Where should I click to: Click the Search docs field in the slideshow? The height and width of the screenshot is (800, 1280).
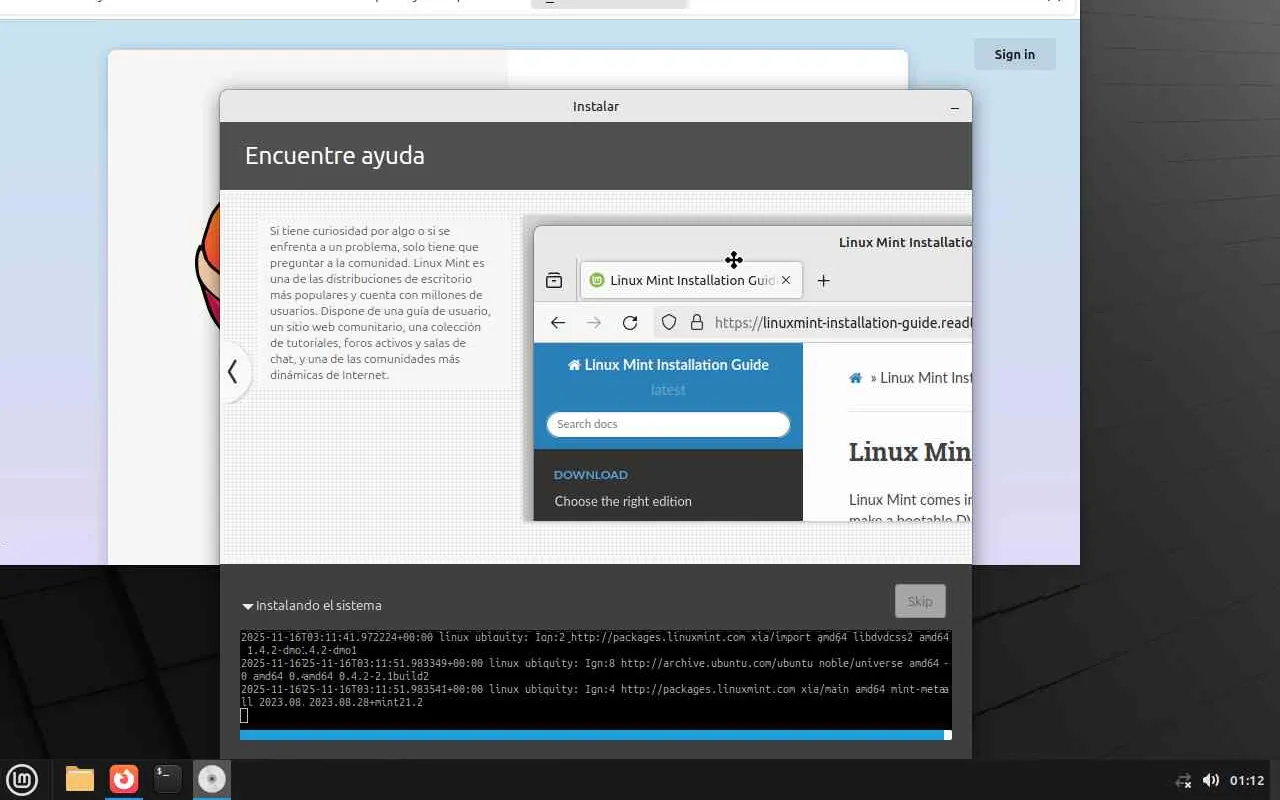click(668, 424)
